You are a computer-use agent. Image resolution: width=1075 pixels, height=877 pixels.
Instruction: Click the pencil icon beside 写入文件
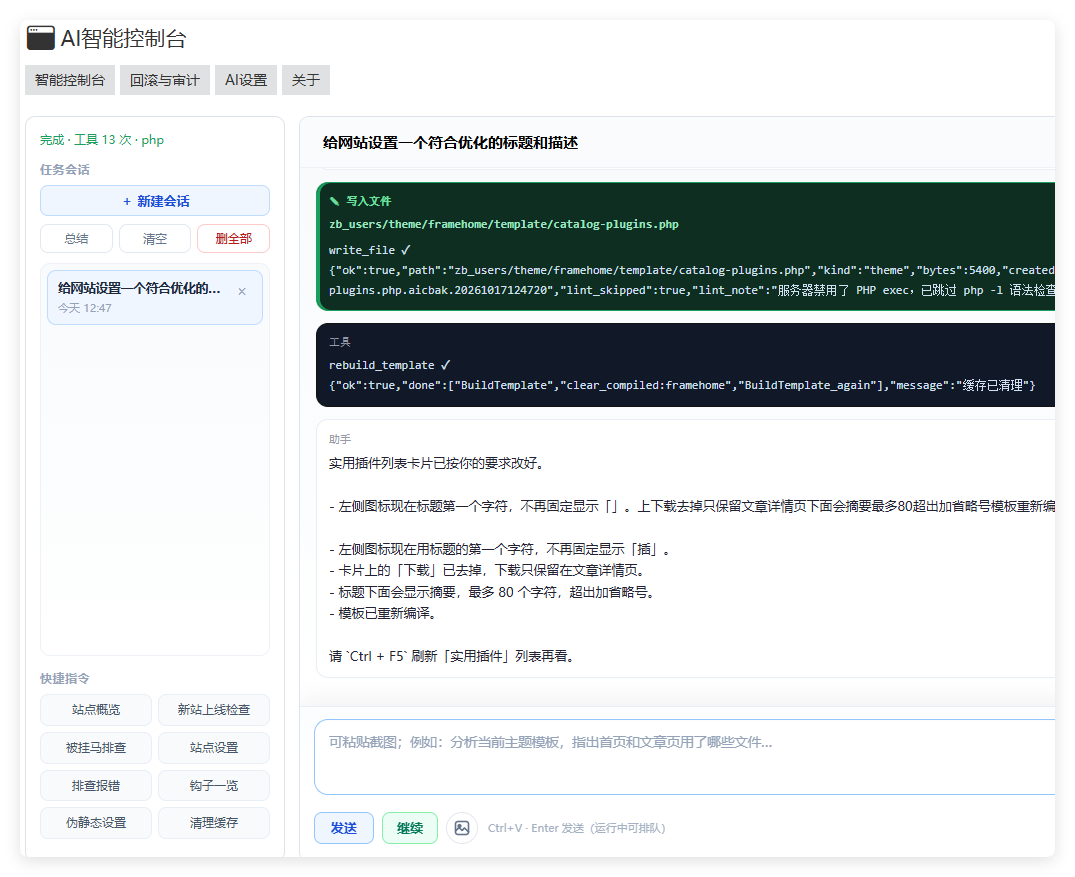click(335, 201)
